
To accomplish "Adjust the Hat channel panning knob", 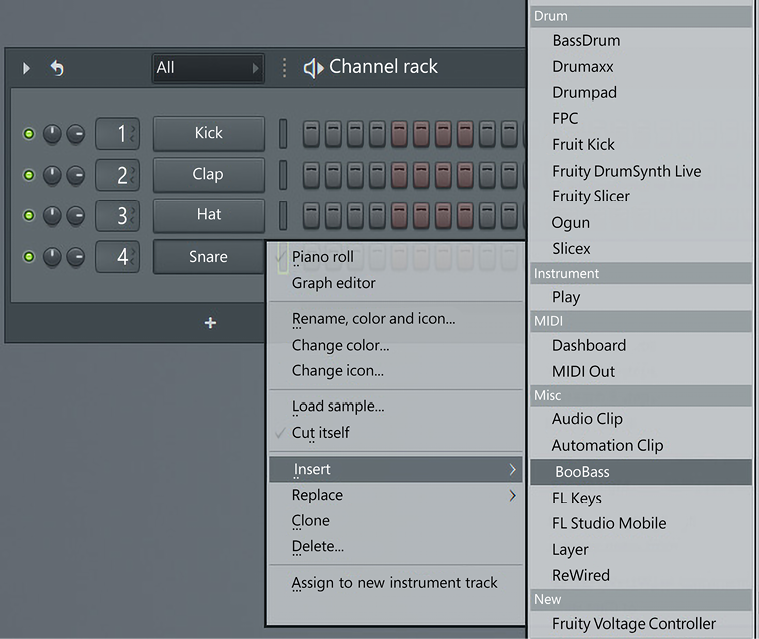I will pyautogui.click(x=52, y=216).
